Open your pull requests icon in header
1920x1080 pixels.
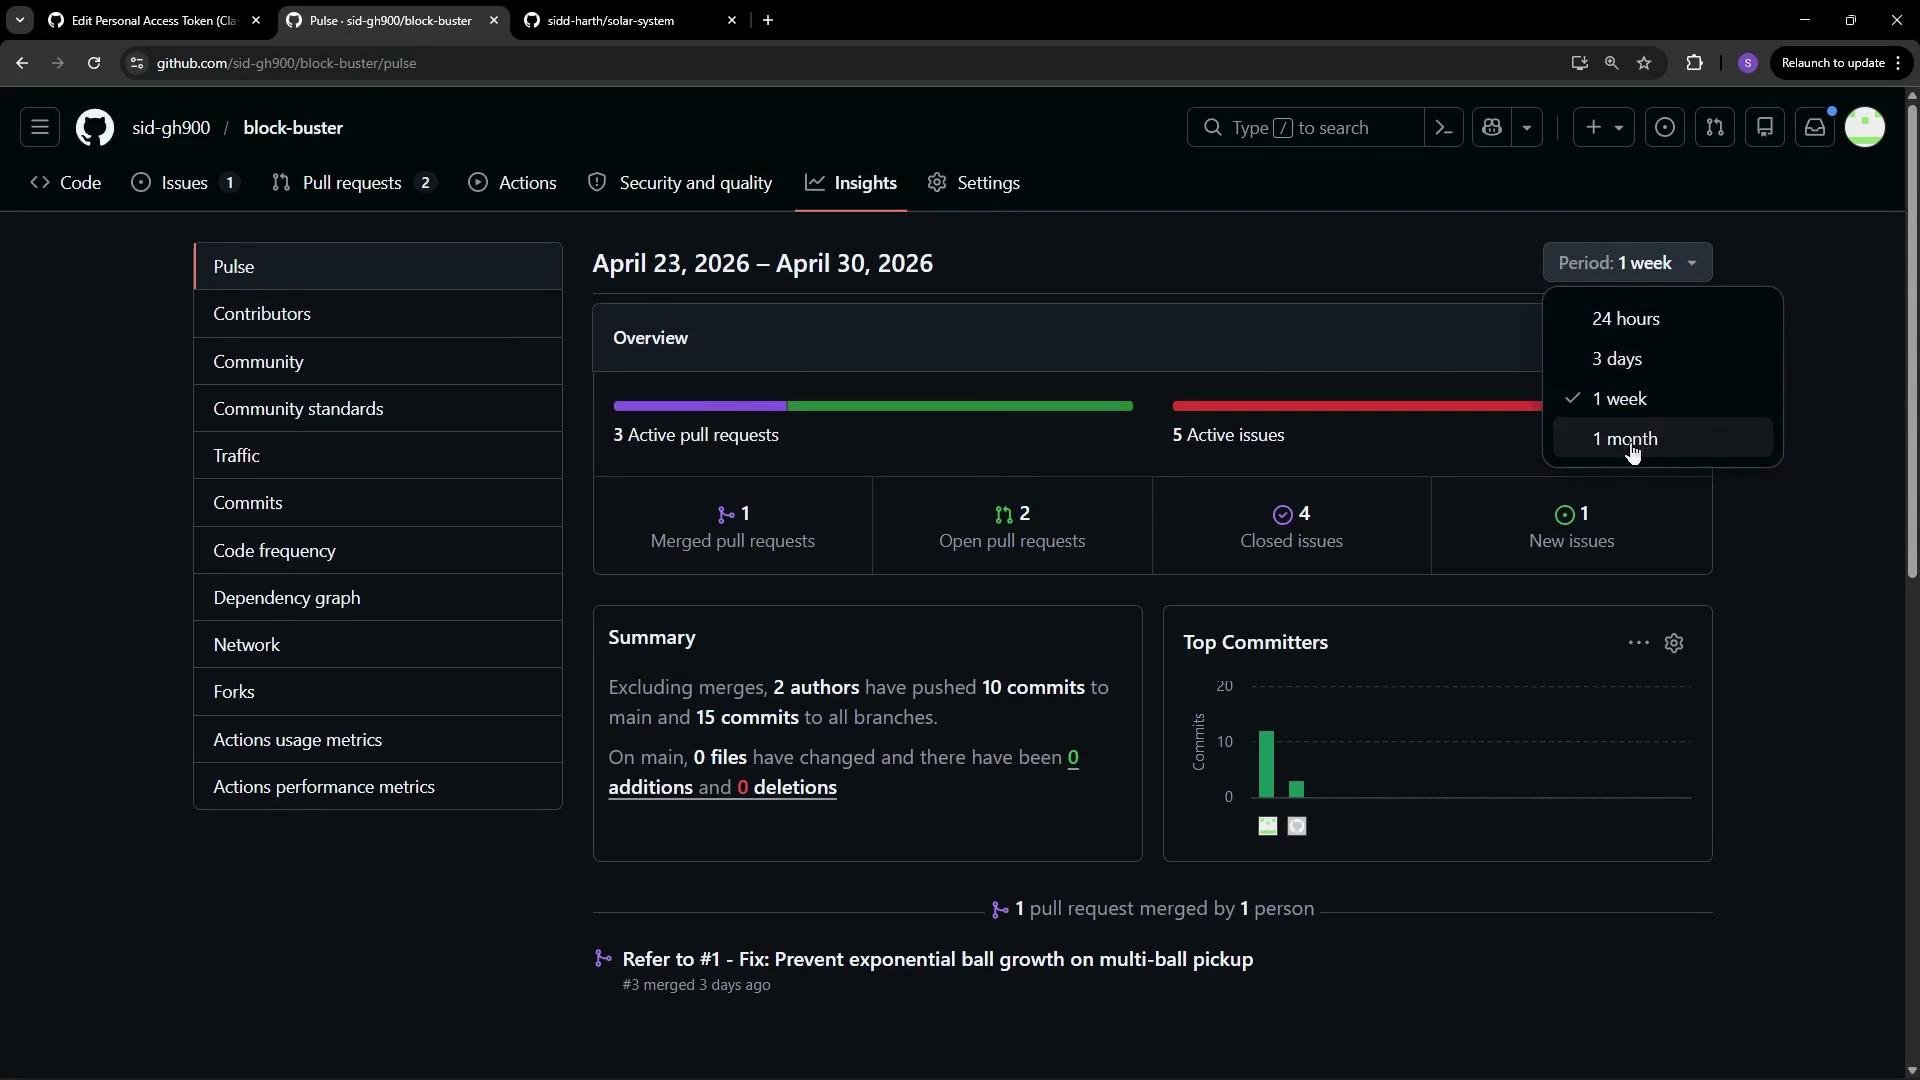pyautogui.click(x=1715, y=128)
